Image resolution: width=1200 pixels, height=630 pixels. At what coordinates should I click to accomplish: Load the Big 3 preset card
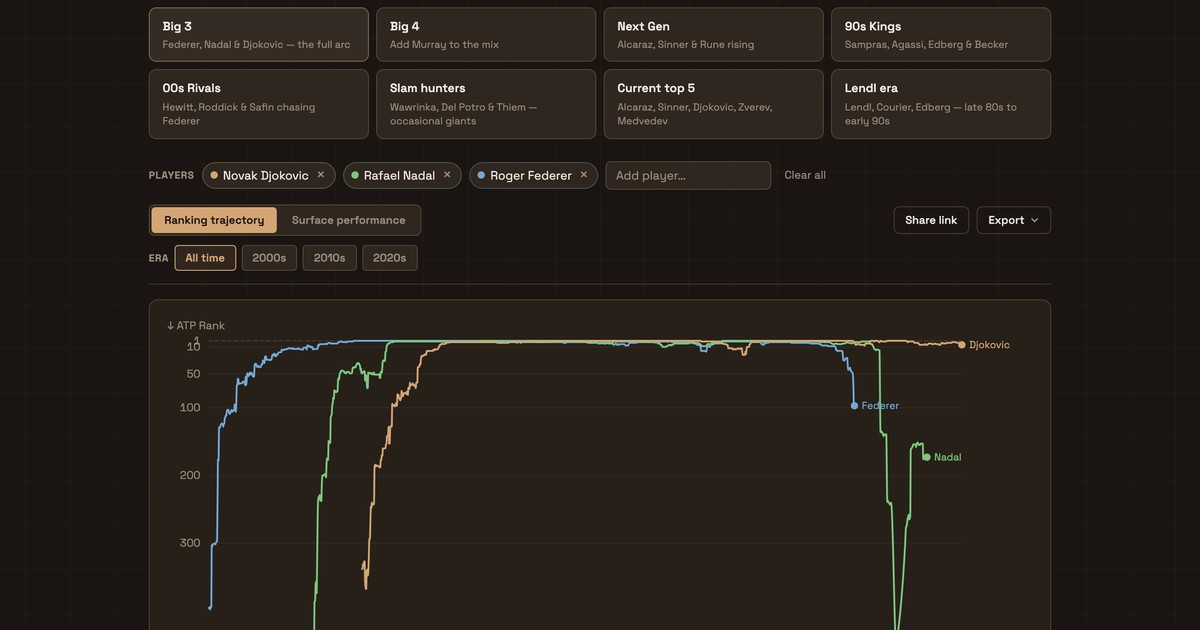click(259, 35)
